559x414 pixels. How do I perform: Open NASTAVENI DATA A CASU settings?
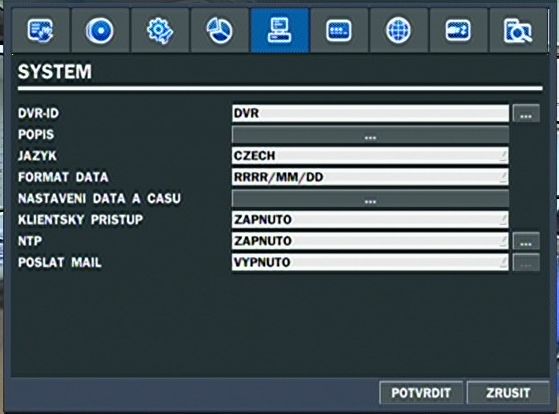coord(370,199)
